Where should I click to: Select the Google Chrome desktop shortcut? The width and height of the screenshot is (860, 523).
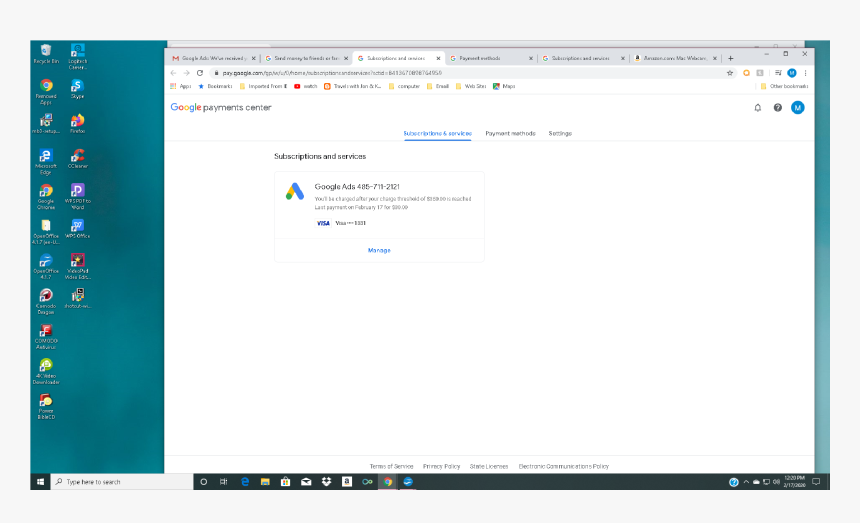(x=46, y=197)
